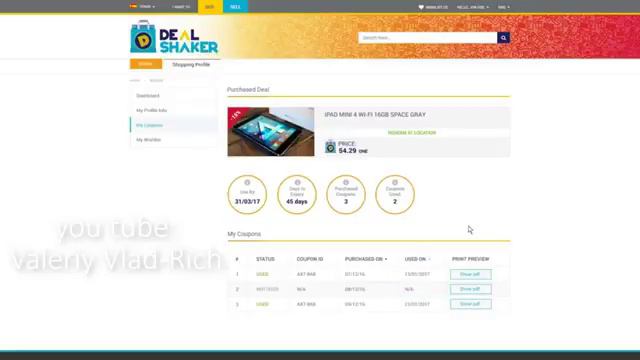This screenshot has height=360, width=640.
Task: Click Show pdf for coupon row 1
Action: coord(471,274)
